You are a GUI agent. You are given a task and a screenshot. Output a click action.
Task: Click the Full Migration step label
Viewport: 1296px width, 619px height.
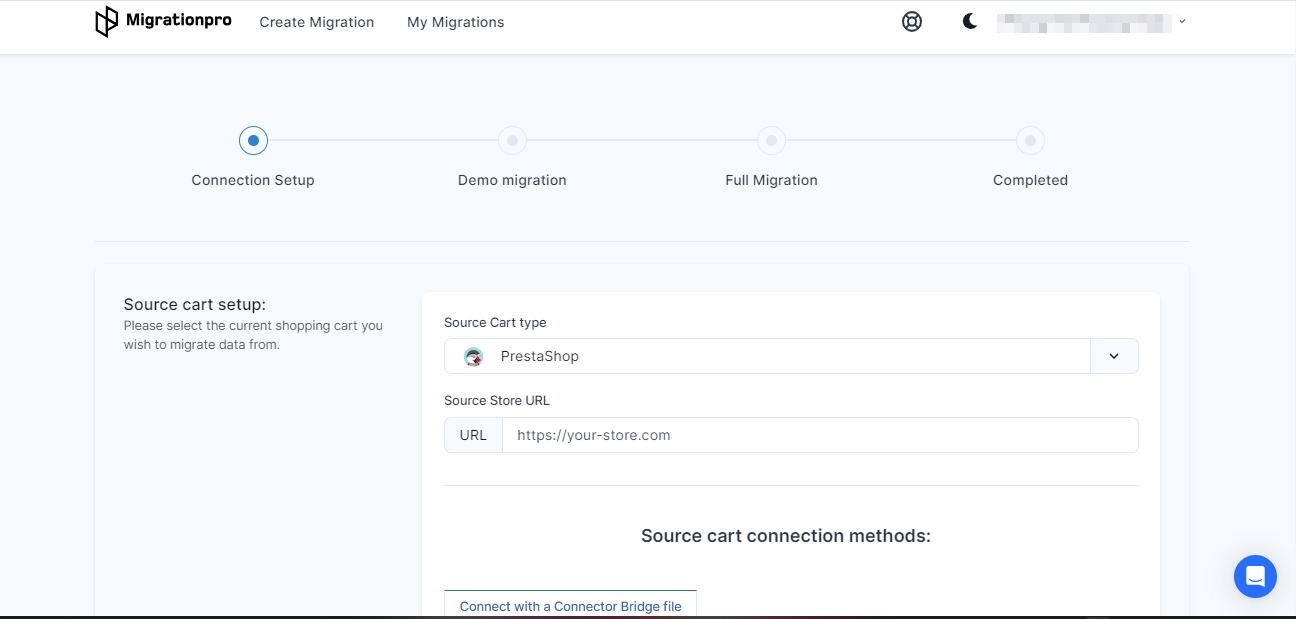pos(771,180)
